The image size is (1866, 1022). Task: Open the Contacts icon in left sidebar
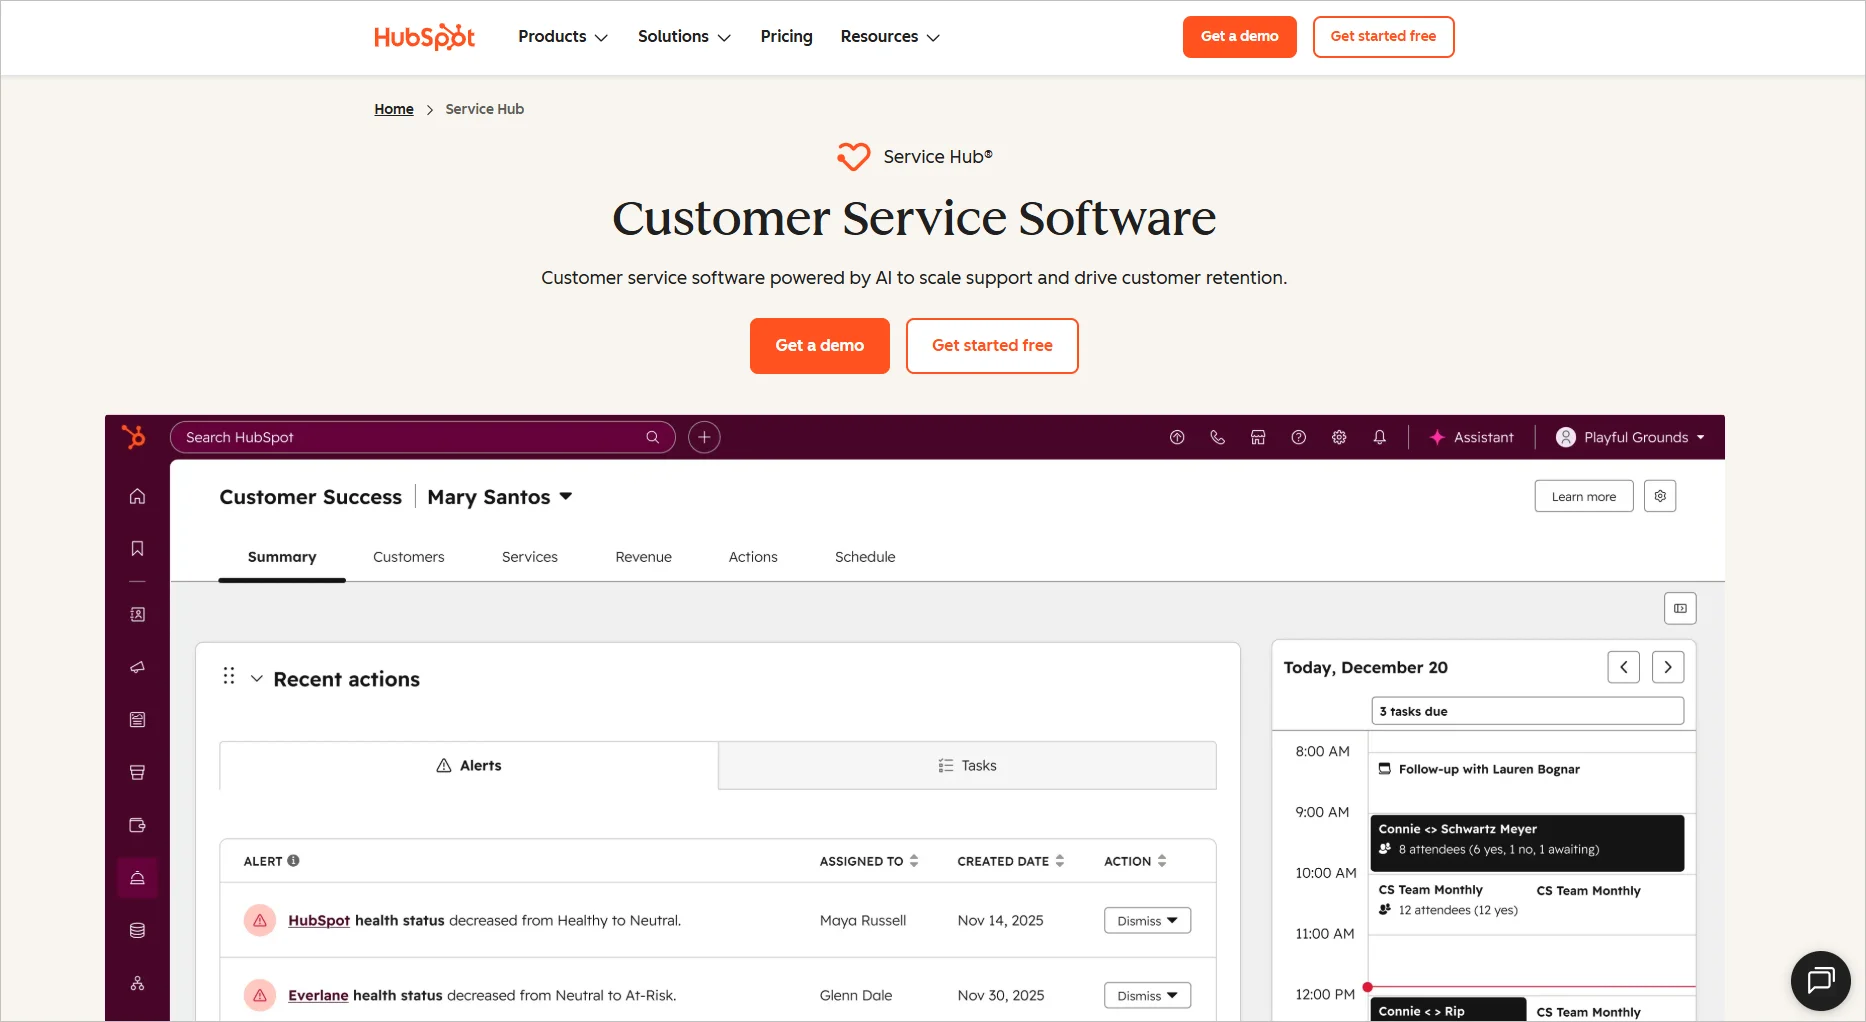point(137,614)
